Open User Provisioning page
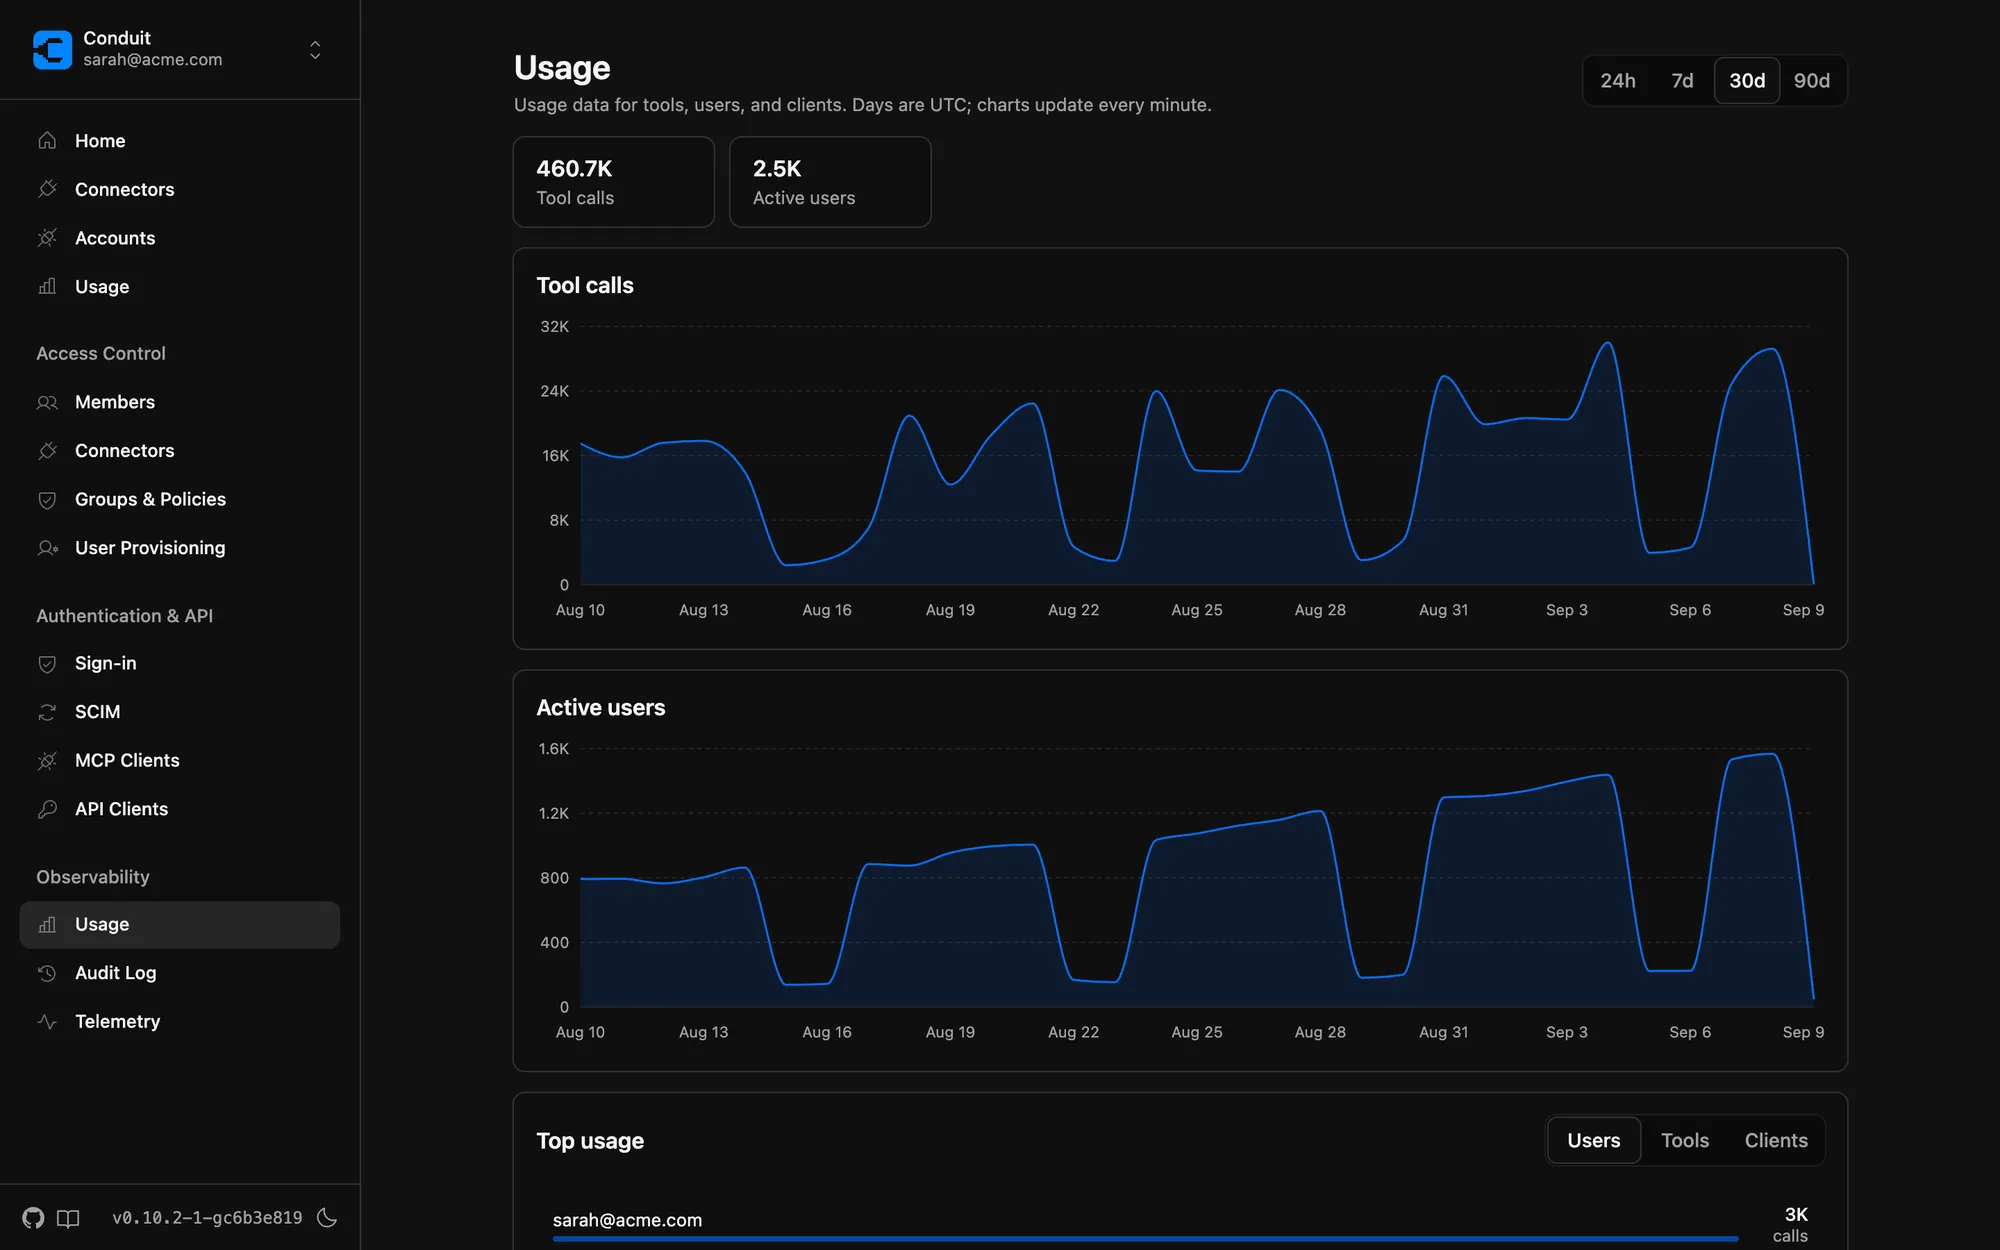Image resolution: width=2000 pixels, height=1250 pixels. [x=150, y=548]
